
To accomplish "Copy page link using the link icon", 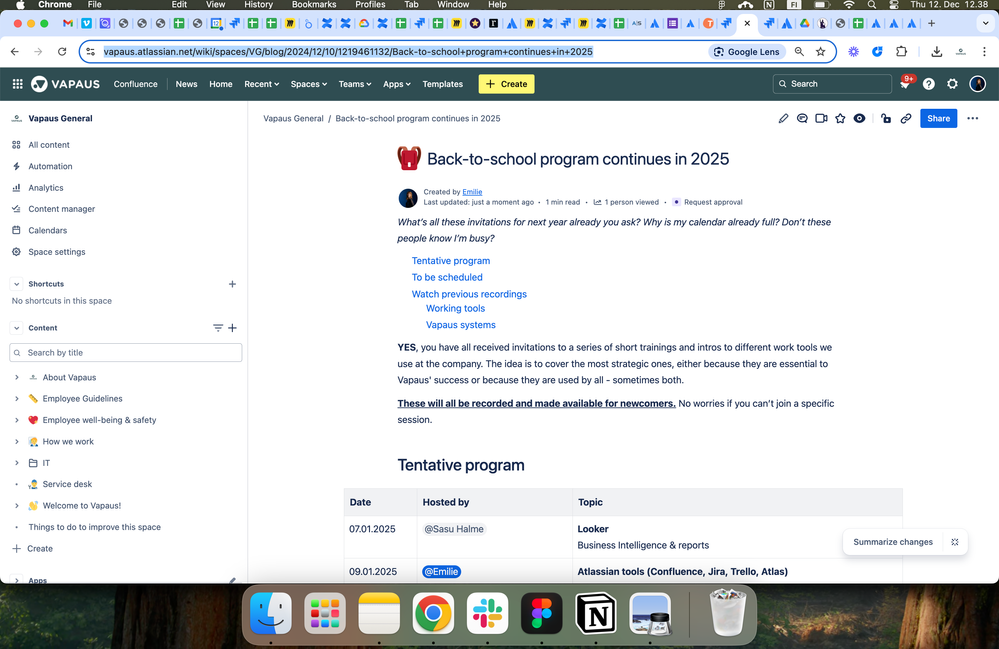I will (x=906, y=118).
